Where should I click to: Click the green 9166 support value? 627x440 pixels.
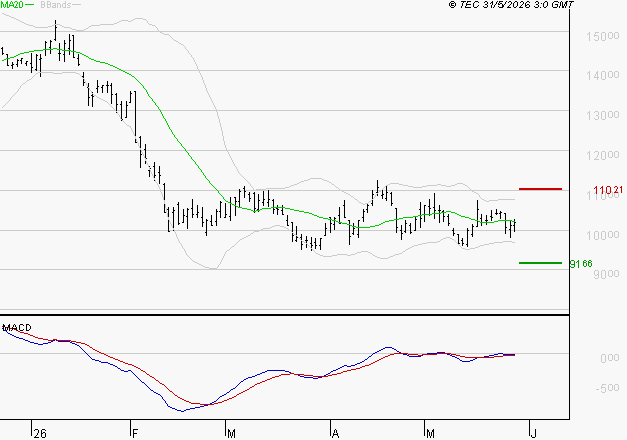point(581,264)
